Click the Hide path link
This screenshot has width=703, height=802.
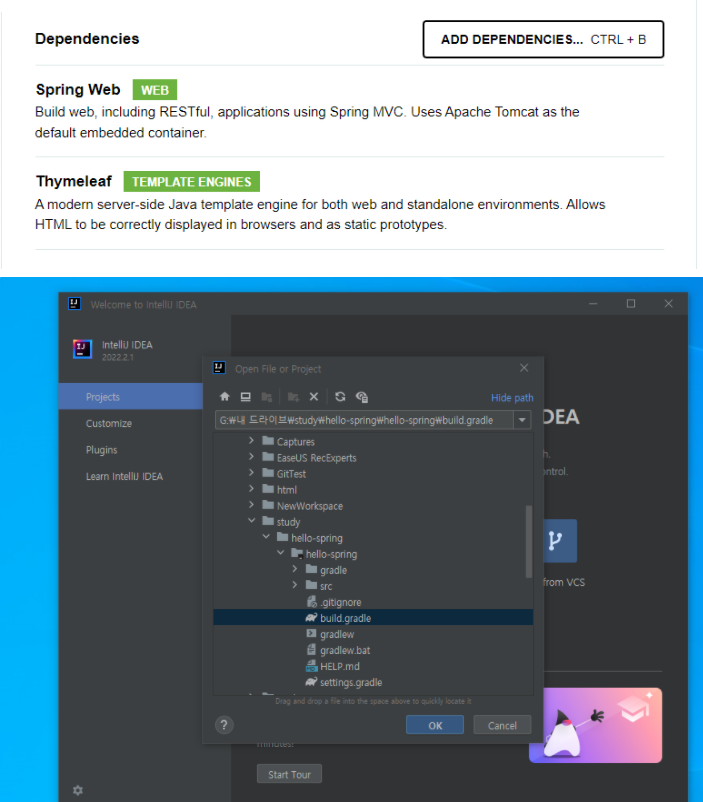(512, 397)
